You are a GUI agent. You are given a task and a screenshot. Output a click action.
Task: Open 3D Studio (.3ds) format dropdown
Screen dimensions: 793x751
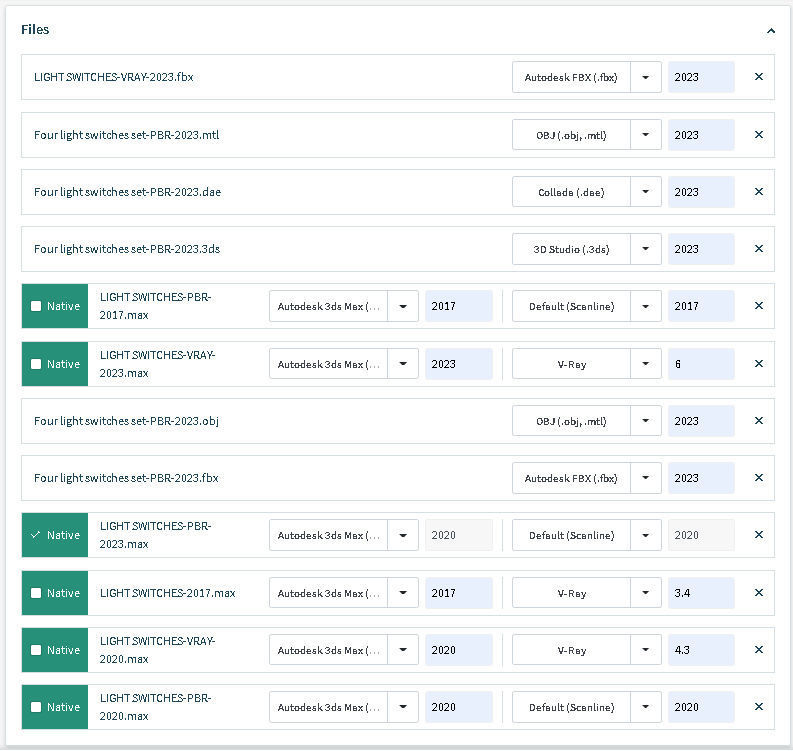click(x=646, y=249)
